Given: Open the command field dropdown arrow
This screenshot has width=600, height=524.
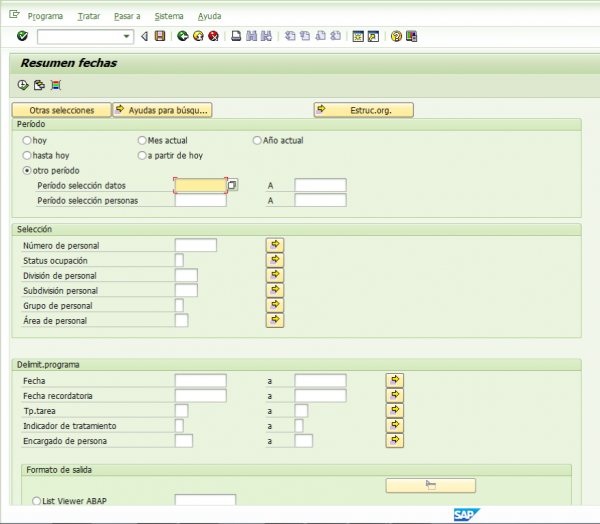Looking at the screenshot, I should [x=127, y=37].
